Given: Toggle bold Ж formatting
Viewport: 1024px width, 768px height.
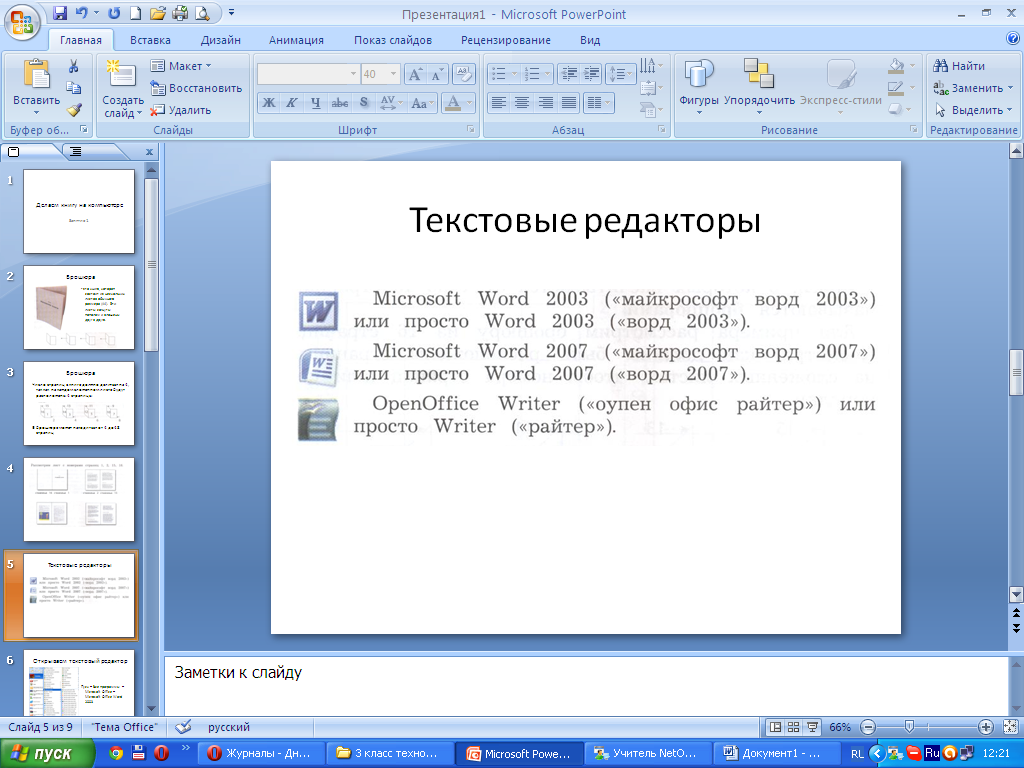Looking at the screenshot, I should pos(269,103).
